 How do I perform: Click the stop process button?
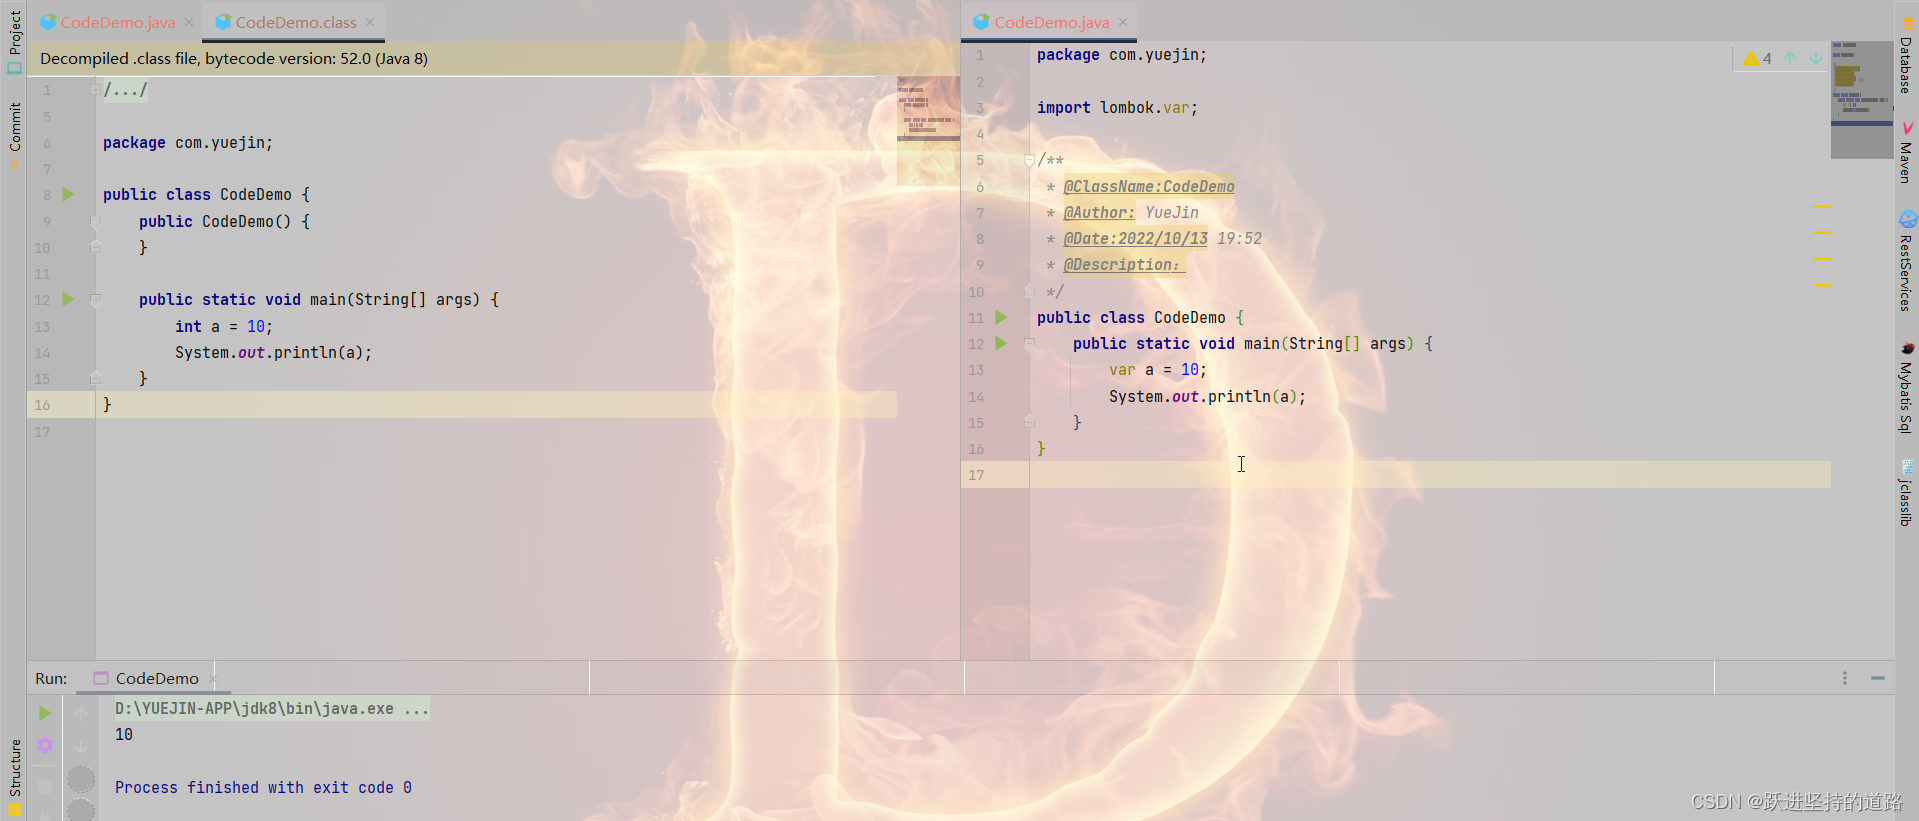click(45, 787)
